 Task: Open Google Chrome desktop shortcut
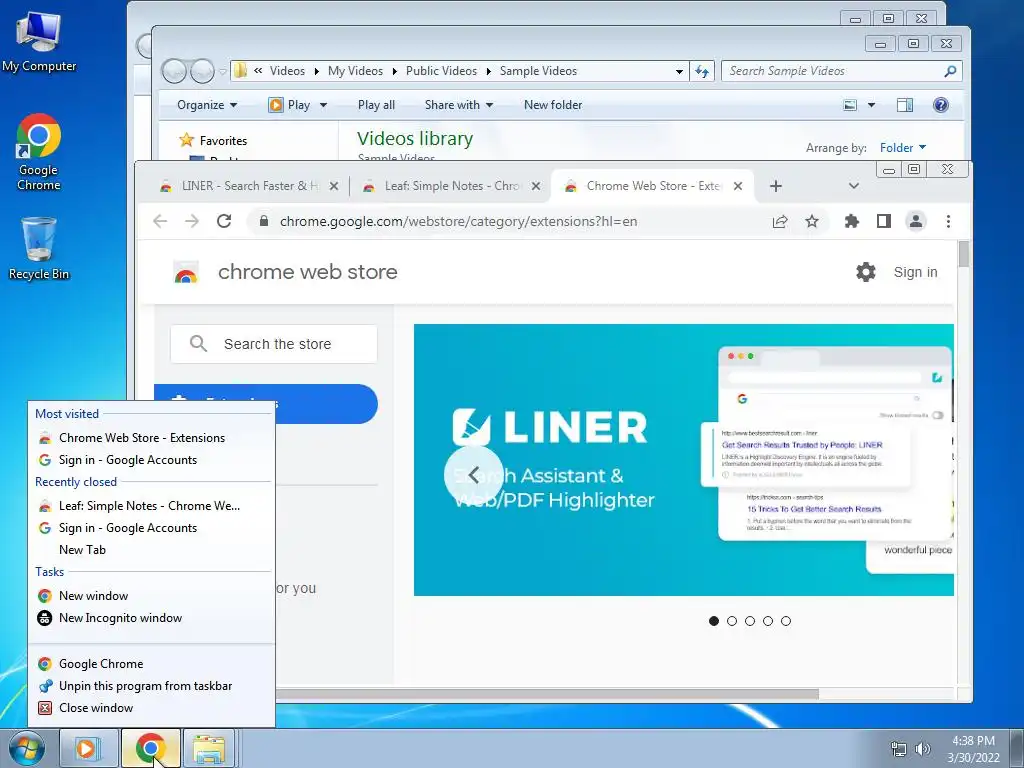pyautogui.click(x=39, y=152)
